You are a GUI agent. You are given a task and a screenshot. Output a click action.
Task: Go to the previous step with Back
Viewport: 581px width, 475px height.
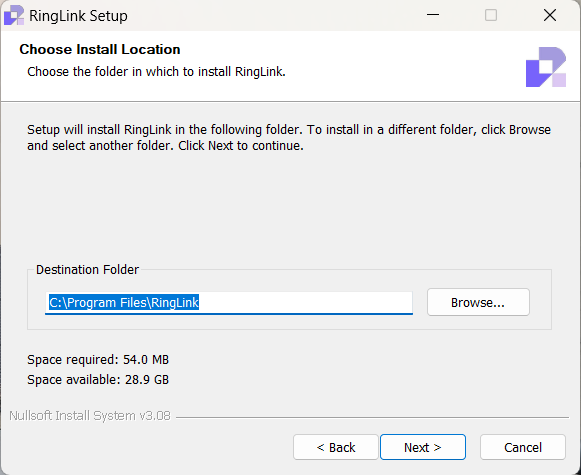pyautogui.click(x=336, y=447)
